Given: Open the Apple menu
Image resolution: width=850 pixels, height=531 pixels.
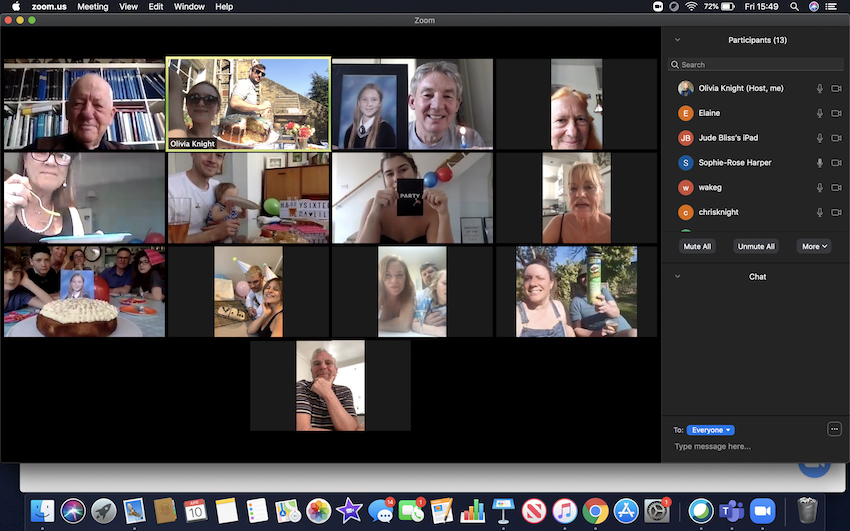Looking at the screenshot, I should [16, 7].
